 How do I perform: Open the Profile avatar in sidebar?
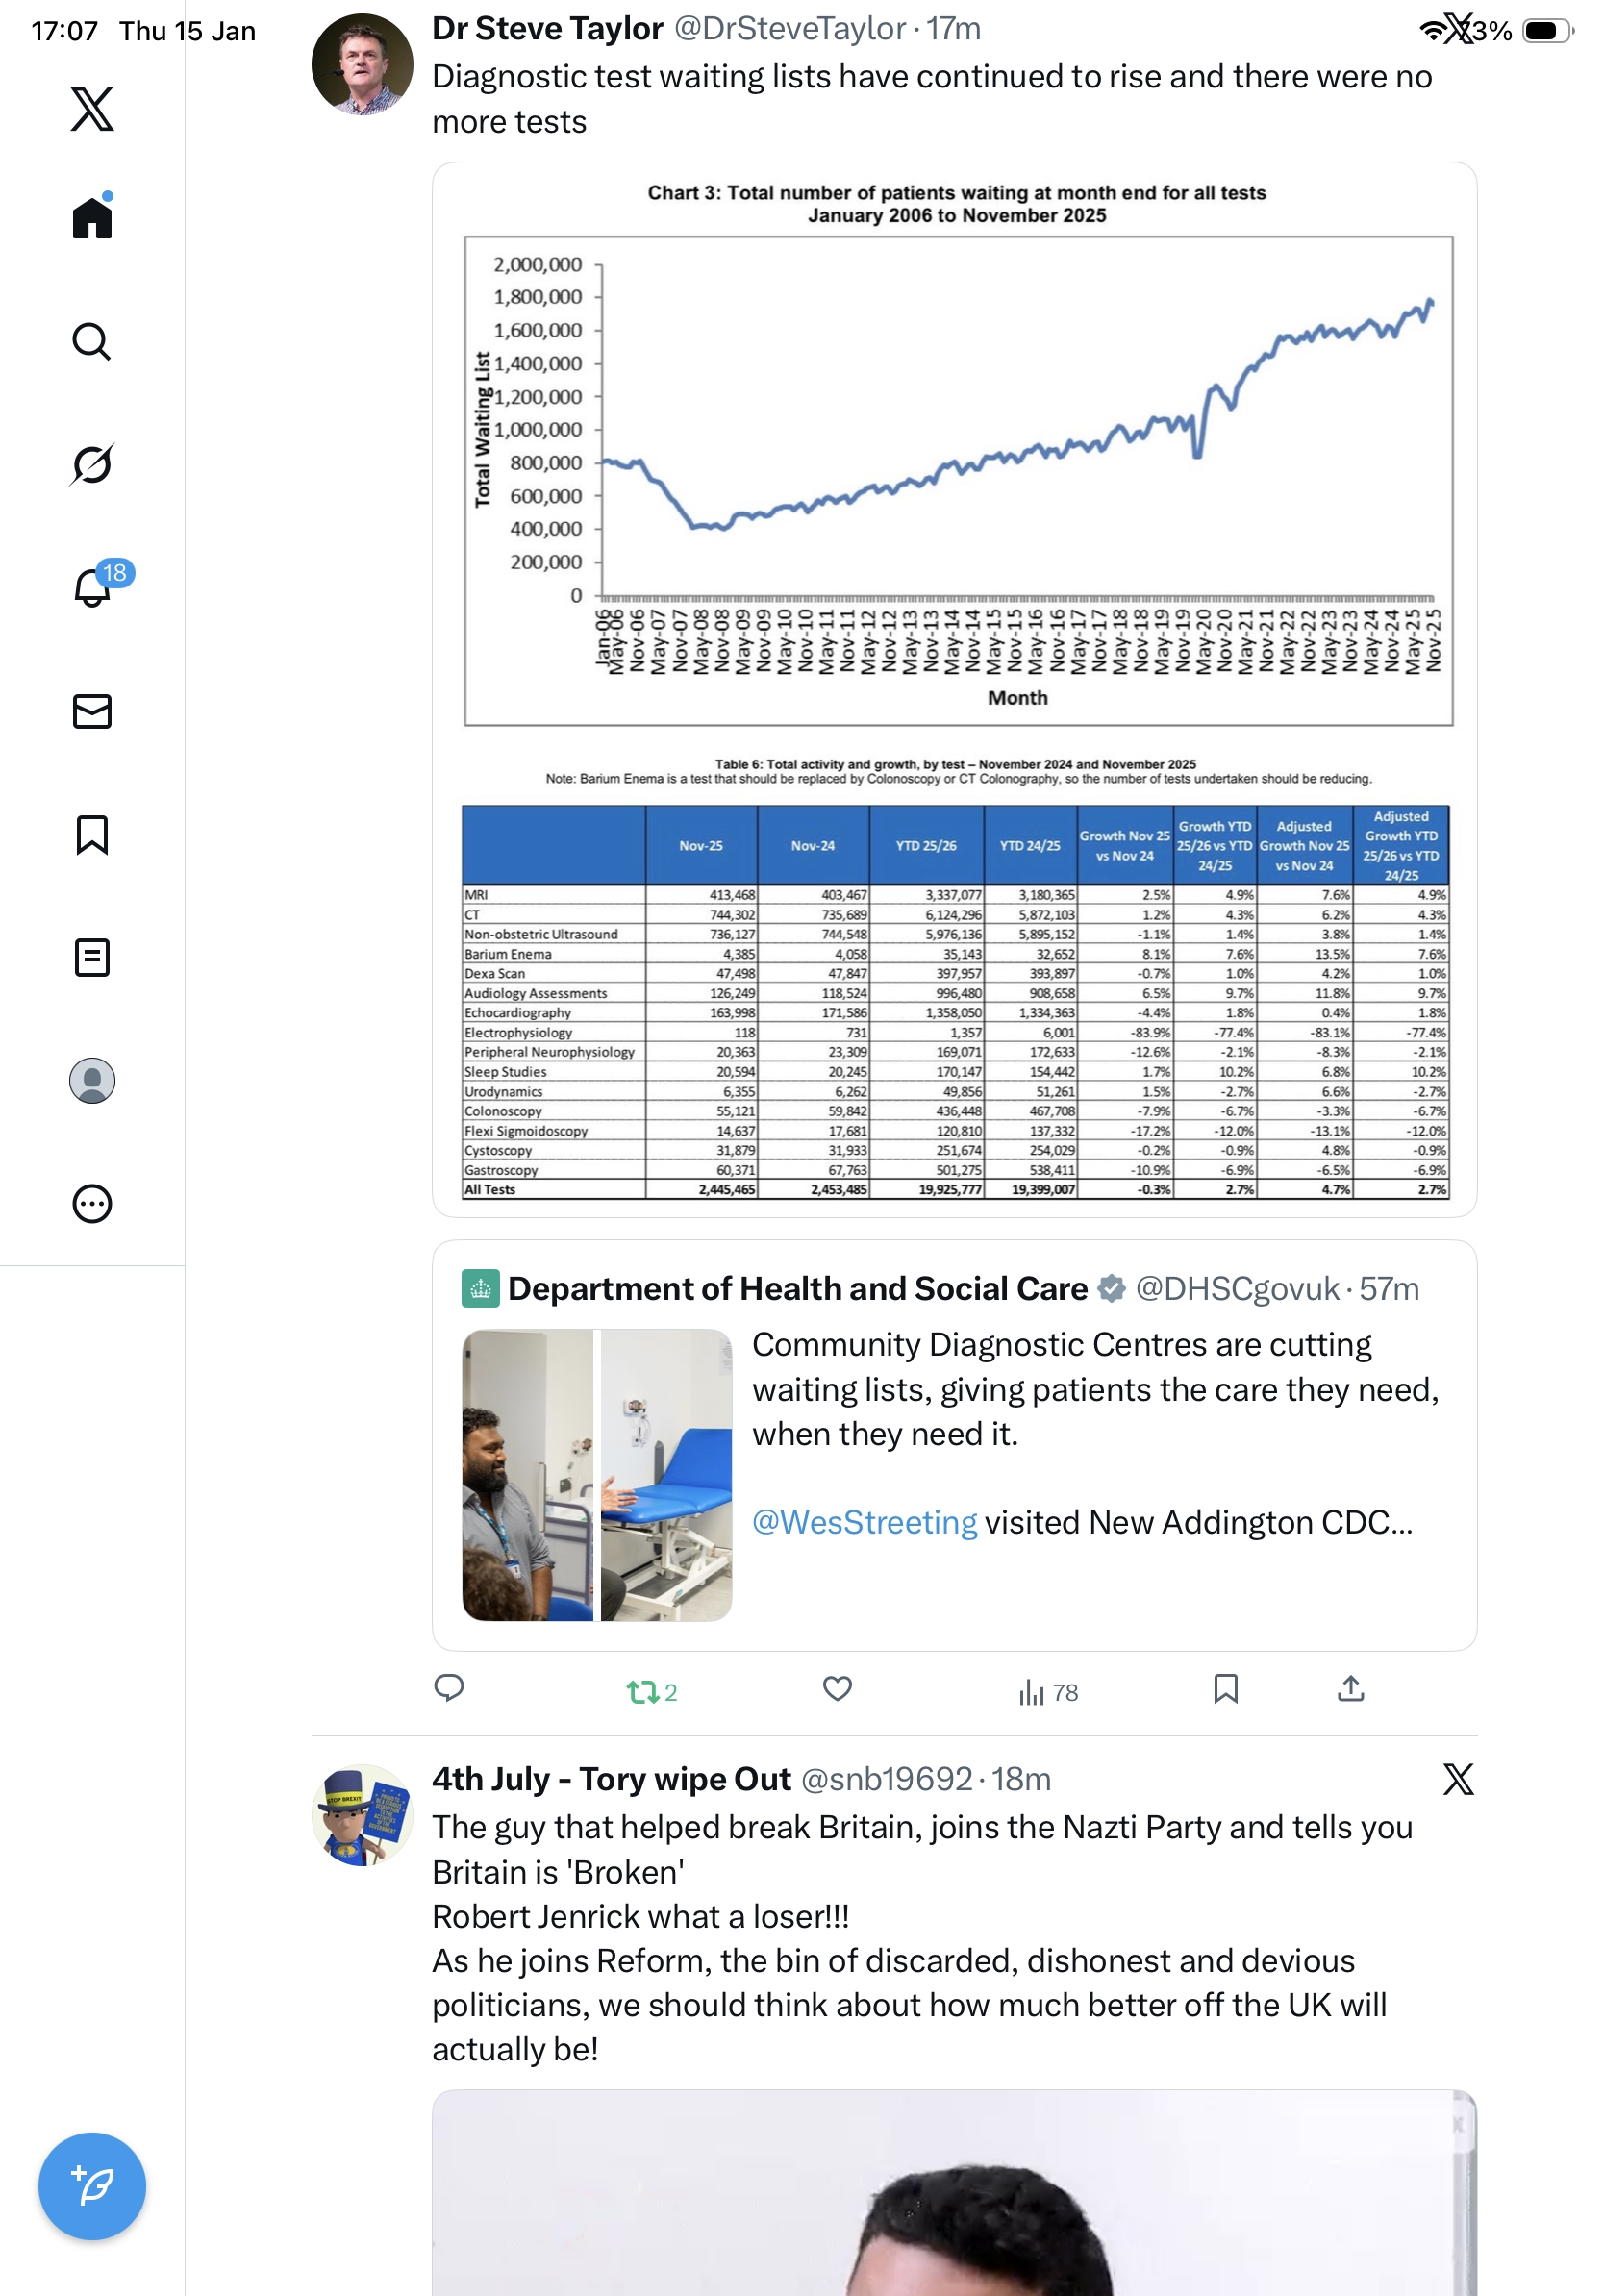[92, 1081]
